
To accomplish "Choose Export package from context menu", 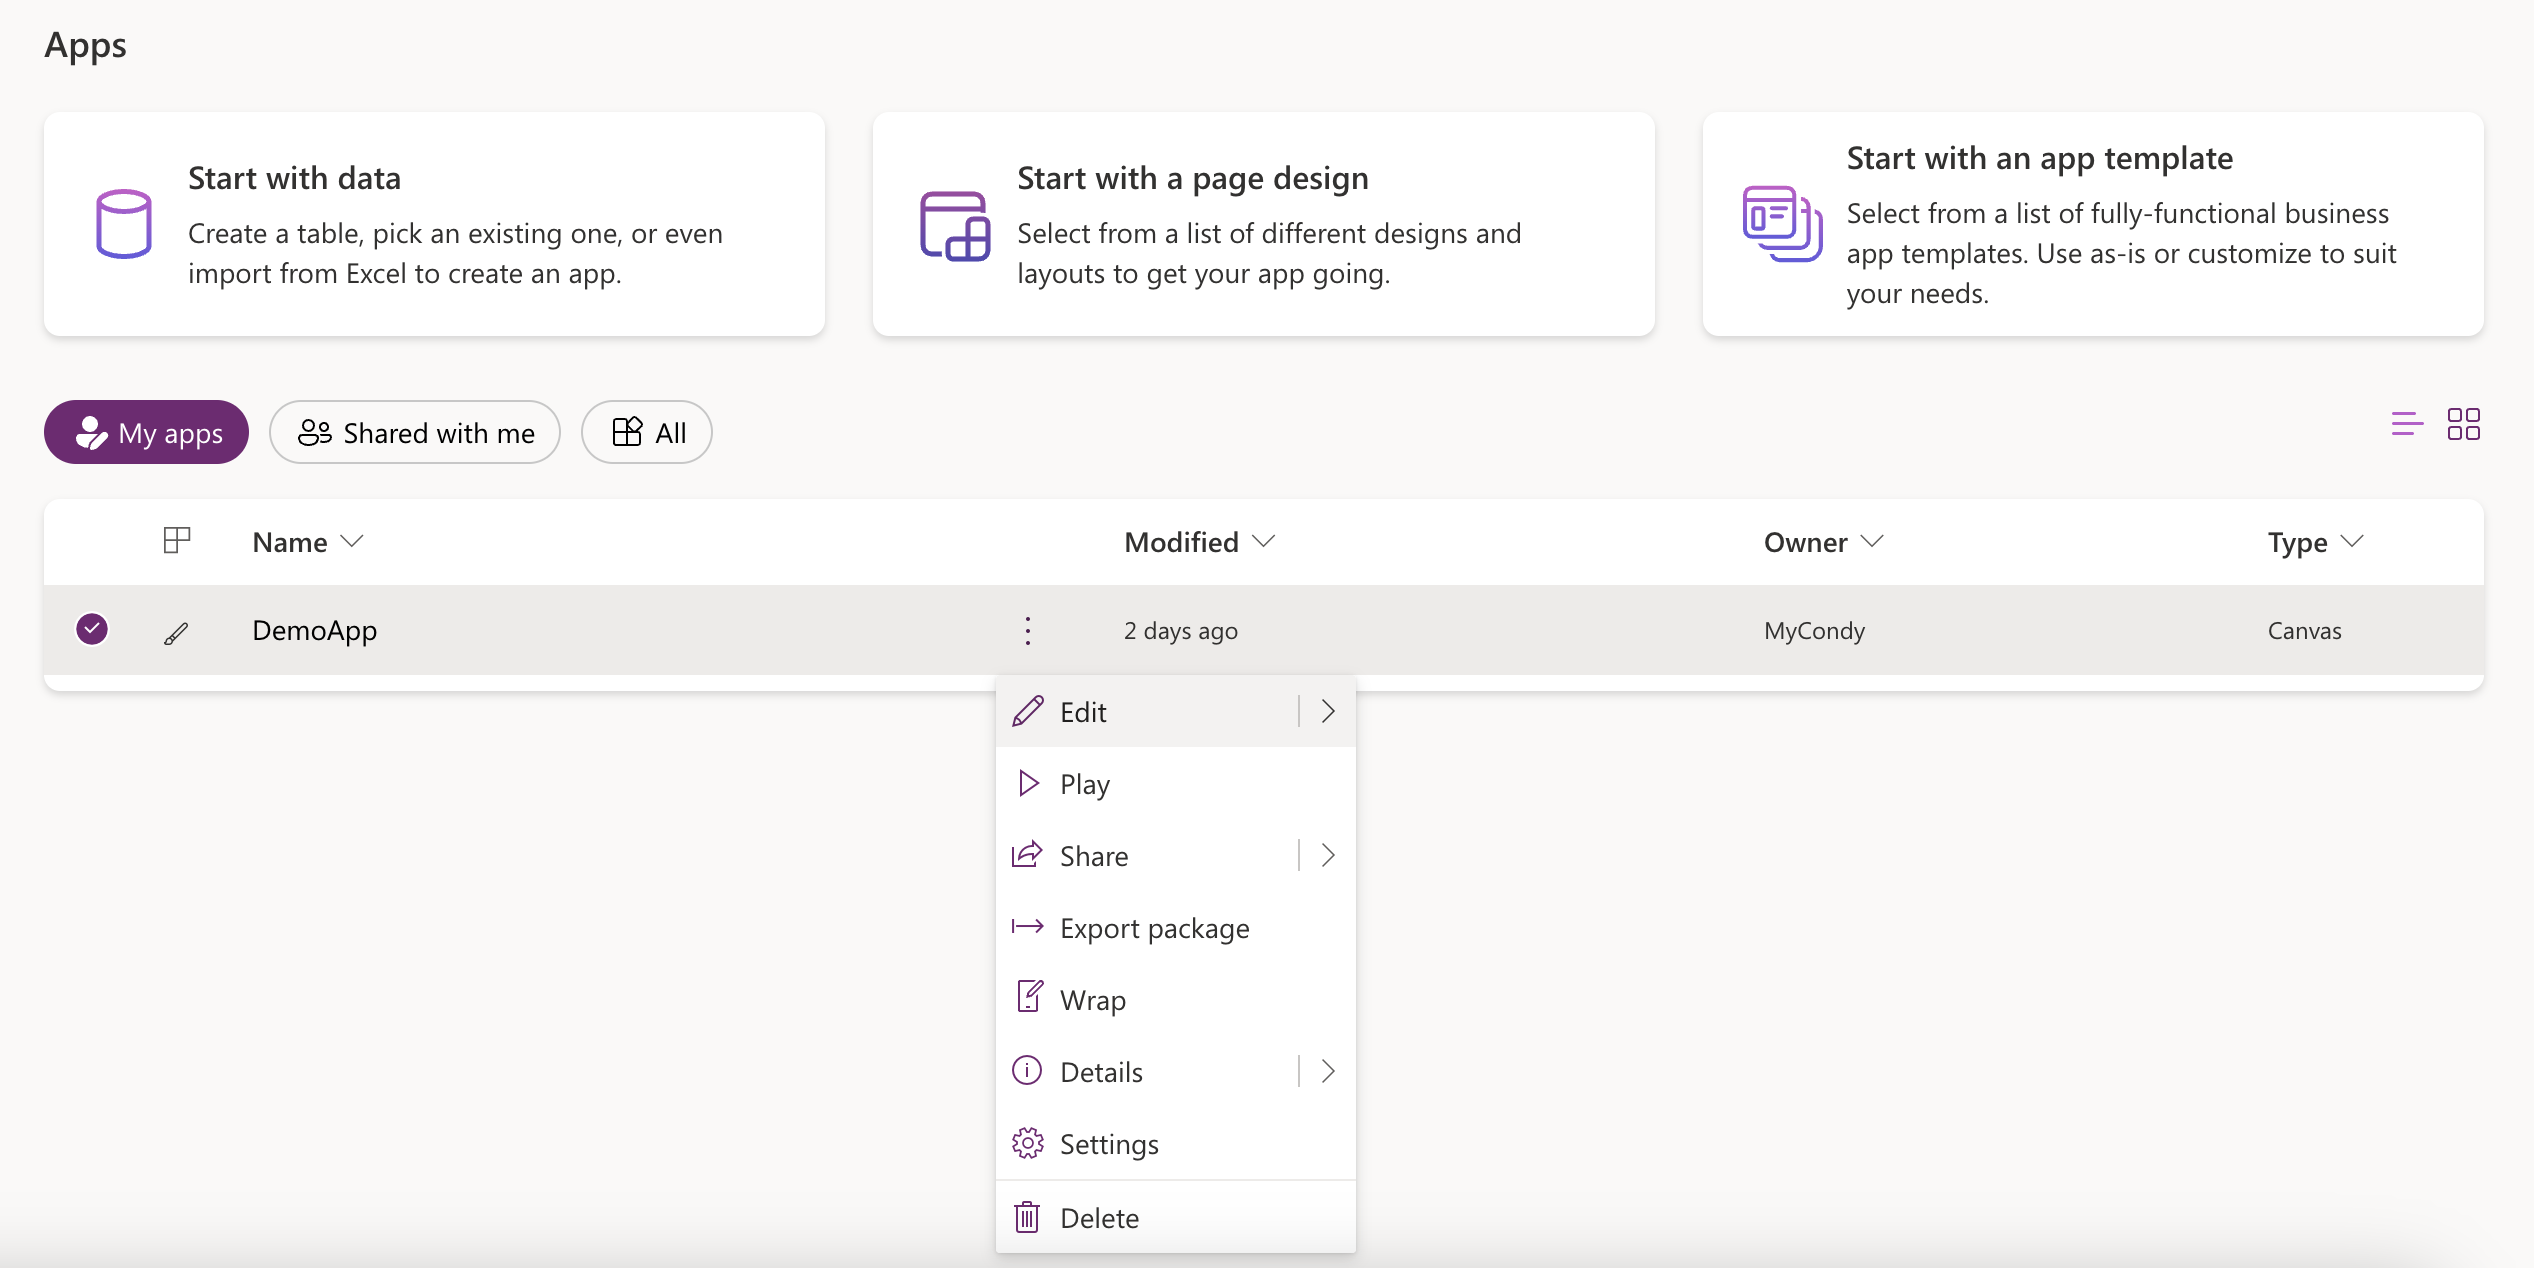I will click(x=1154, y=928).
